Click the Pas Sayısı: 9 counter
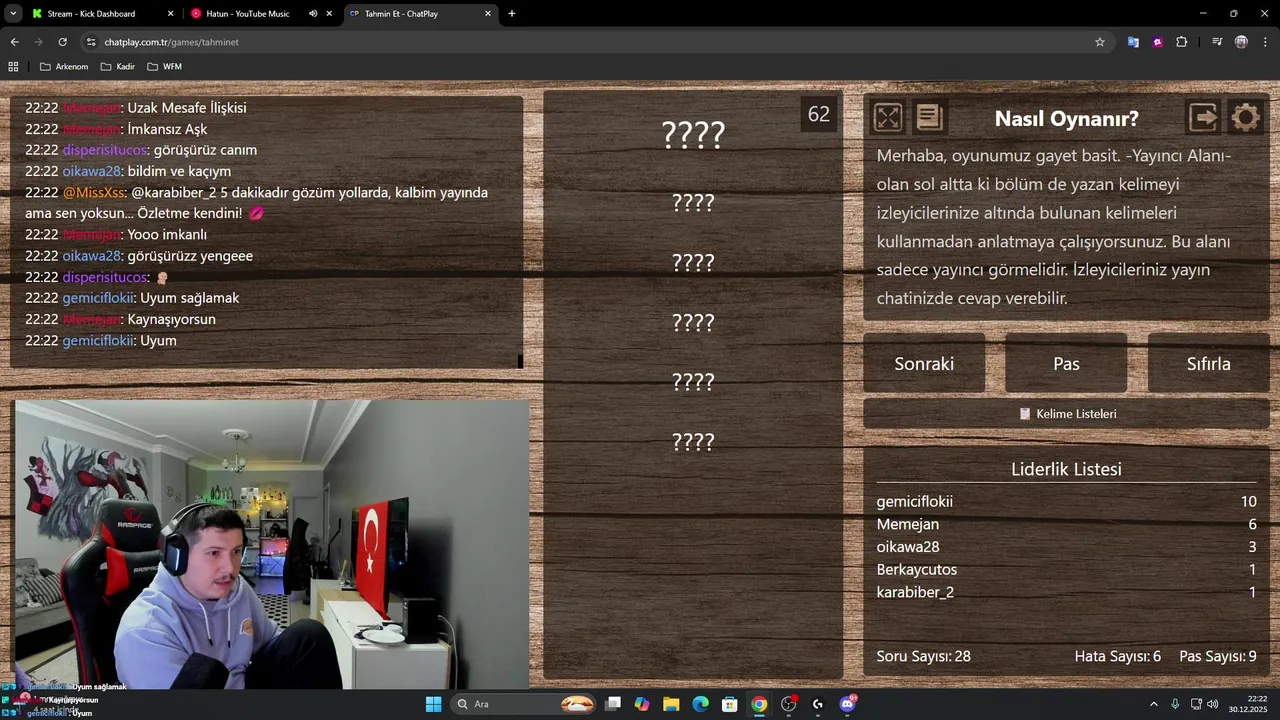The width and height of the screenshot is (1280, 720). pyautogui.click(x=1218, y=656)
